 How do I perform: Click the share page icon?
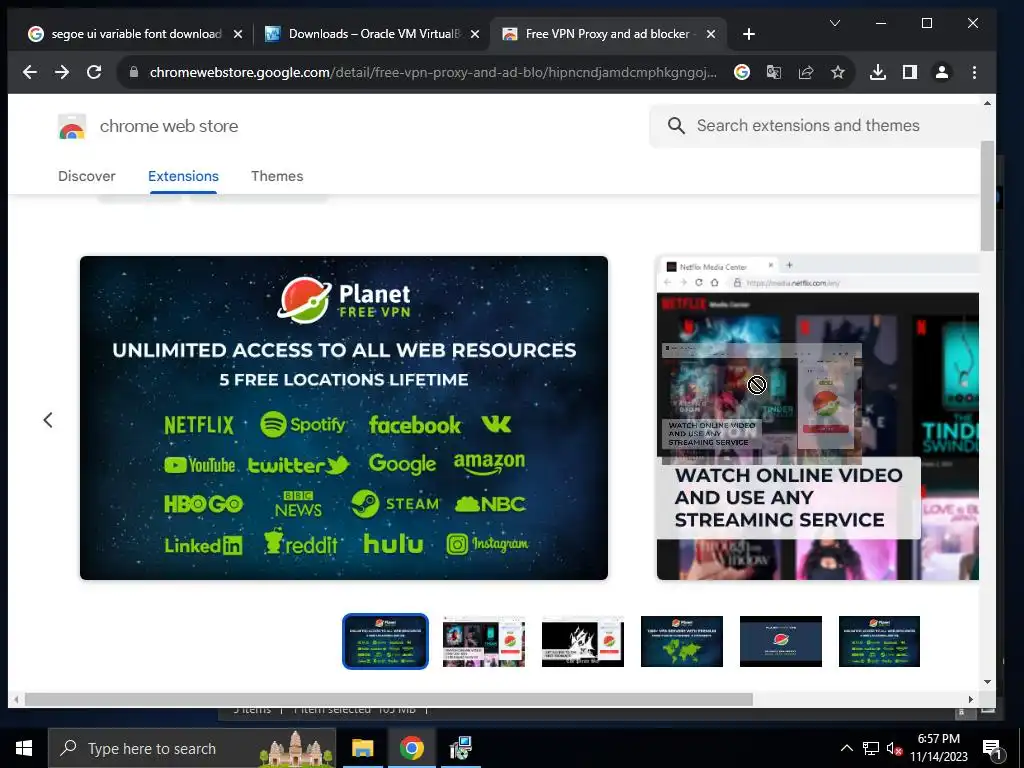click(806, 72)
